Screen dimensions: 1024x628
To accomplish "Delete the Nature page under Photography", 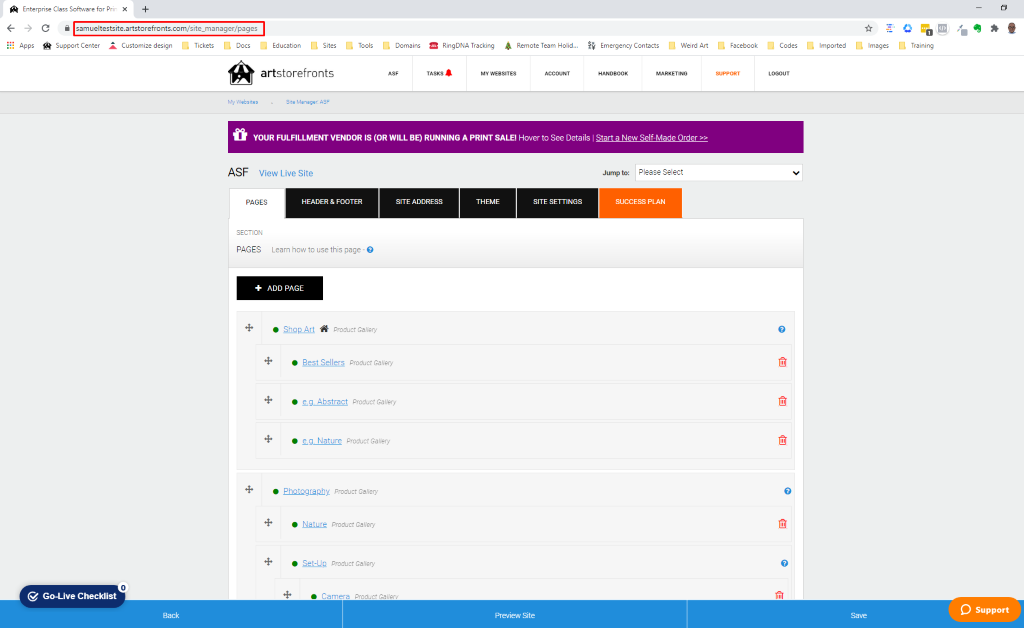I will 782,524.
